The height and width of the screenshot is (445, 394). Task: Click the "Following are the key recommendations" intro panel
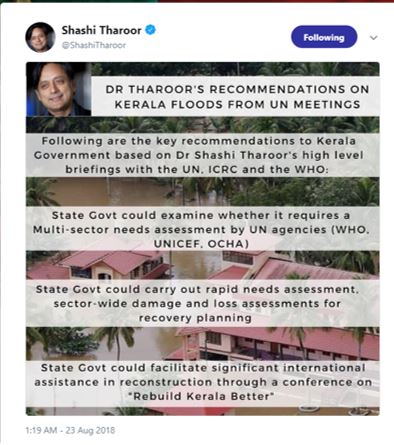[x=203, y=155]
